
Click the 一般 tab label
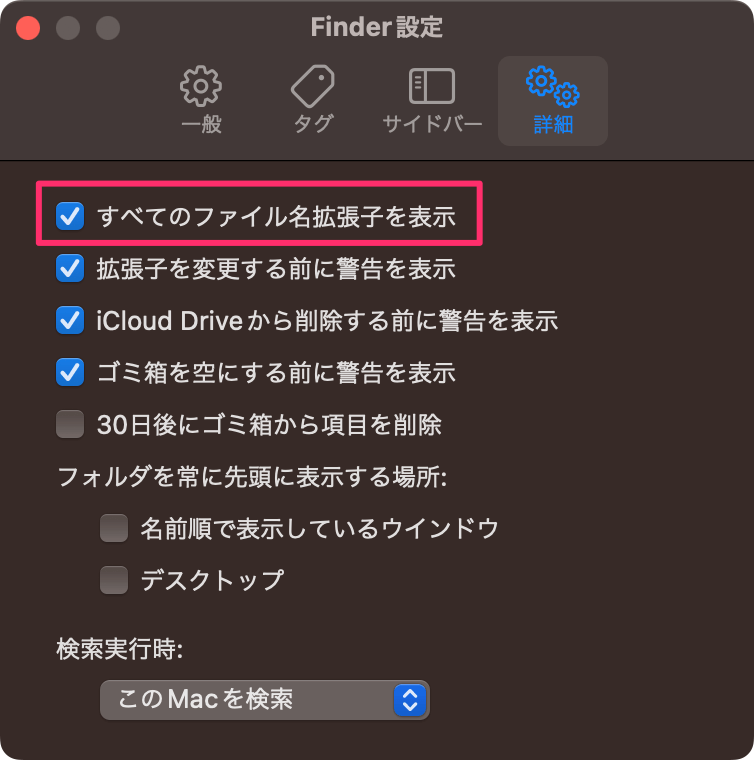click(202, 124)
